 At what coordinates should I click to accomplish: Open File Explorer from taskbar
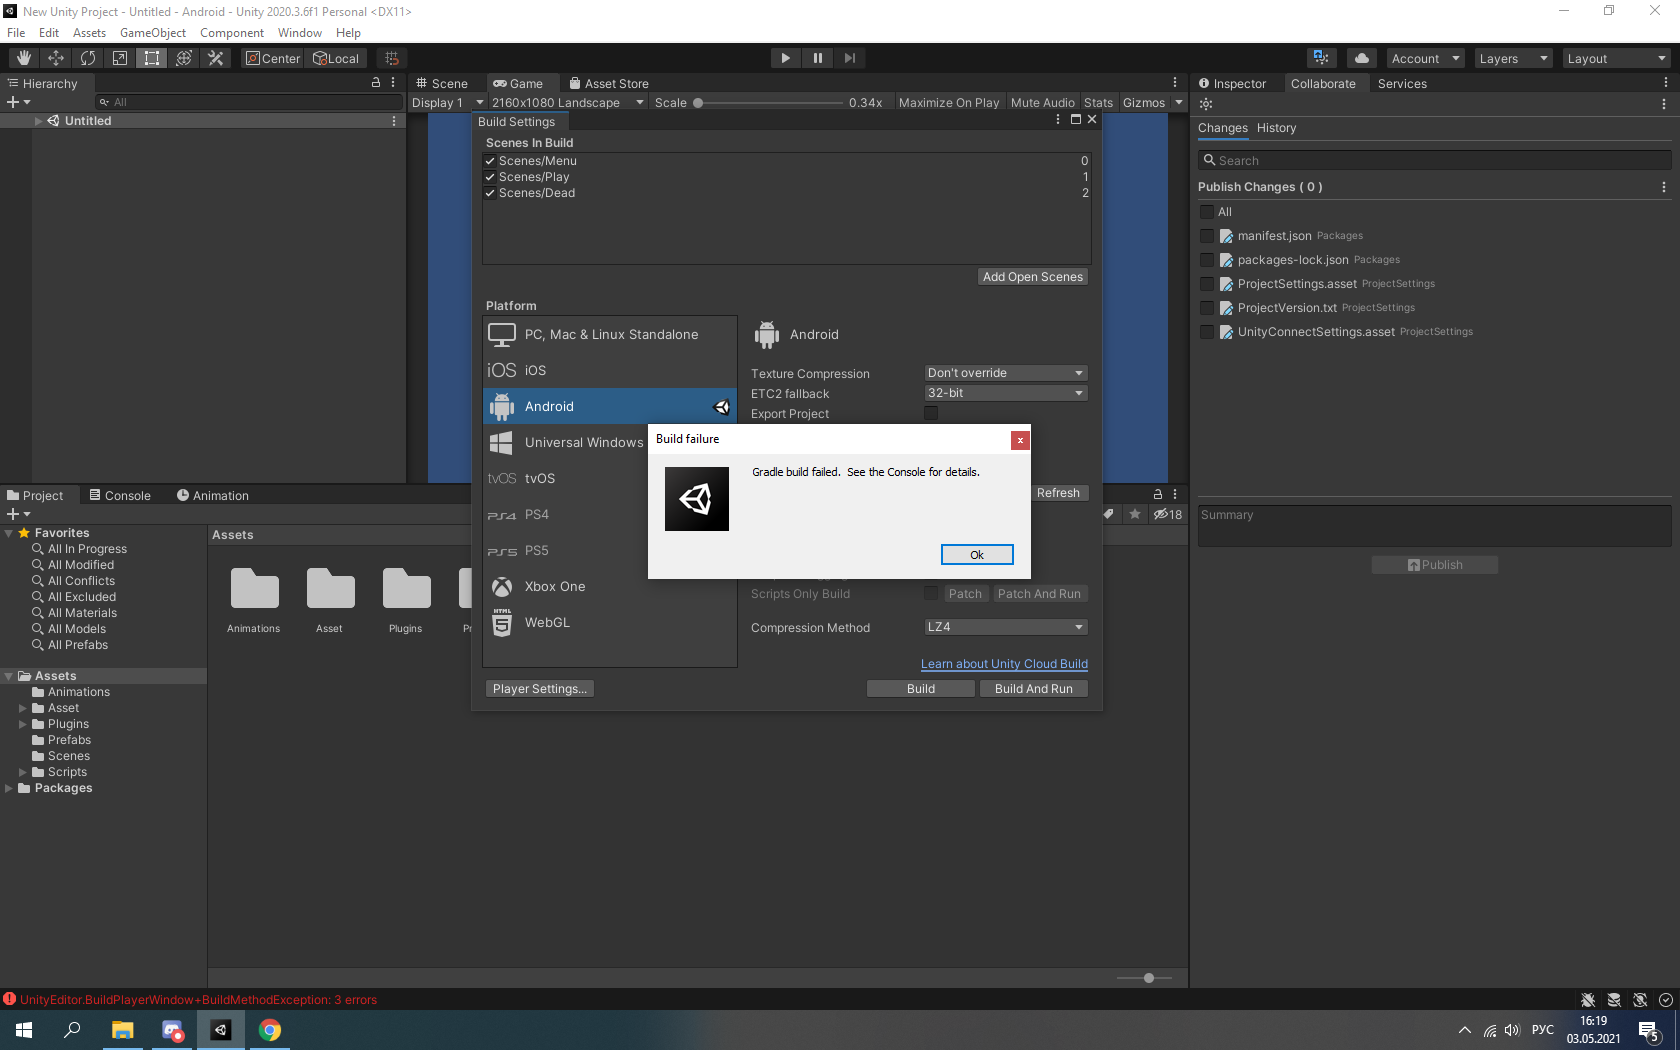tap(123, 1030)
